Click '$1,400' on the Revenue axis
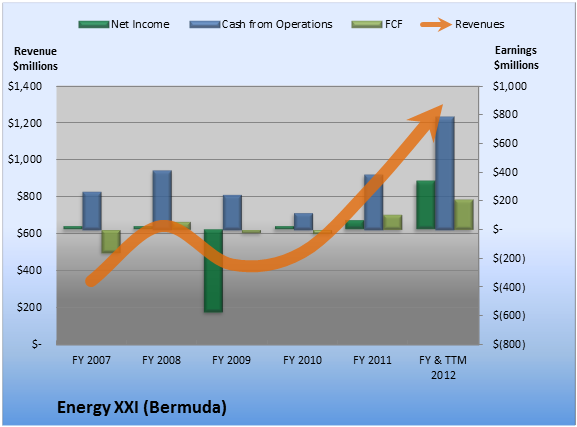Image resolution: width=577 pixels, height=427 pixels. (25, 86)
